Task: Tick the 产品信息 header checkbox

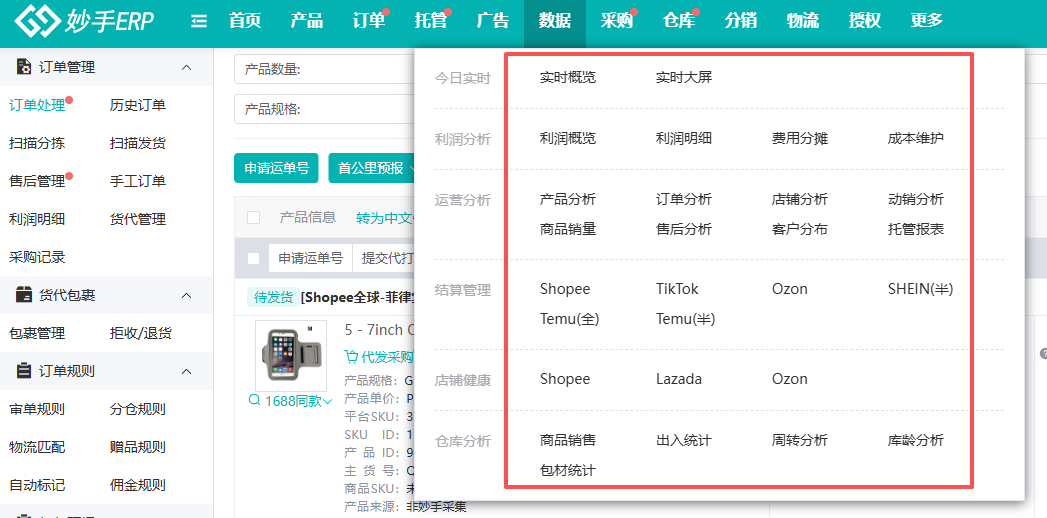Action: pos(254,218)
